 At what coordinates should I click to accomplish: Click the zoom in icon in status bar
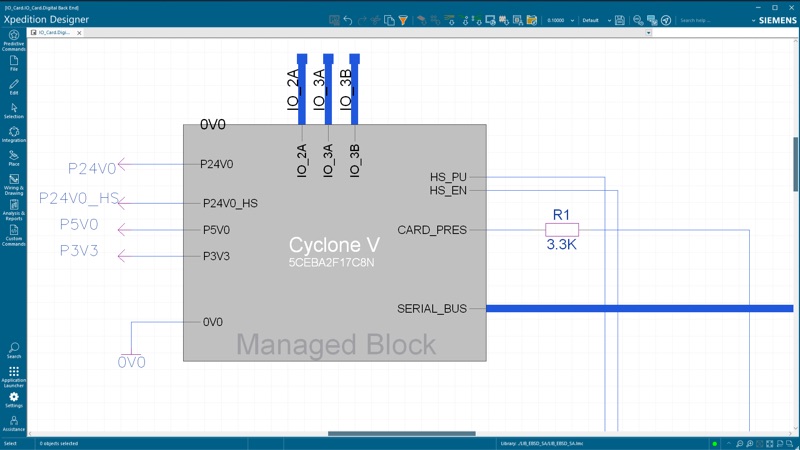pyautogui.click(x=749, y=444)
